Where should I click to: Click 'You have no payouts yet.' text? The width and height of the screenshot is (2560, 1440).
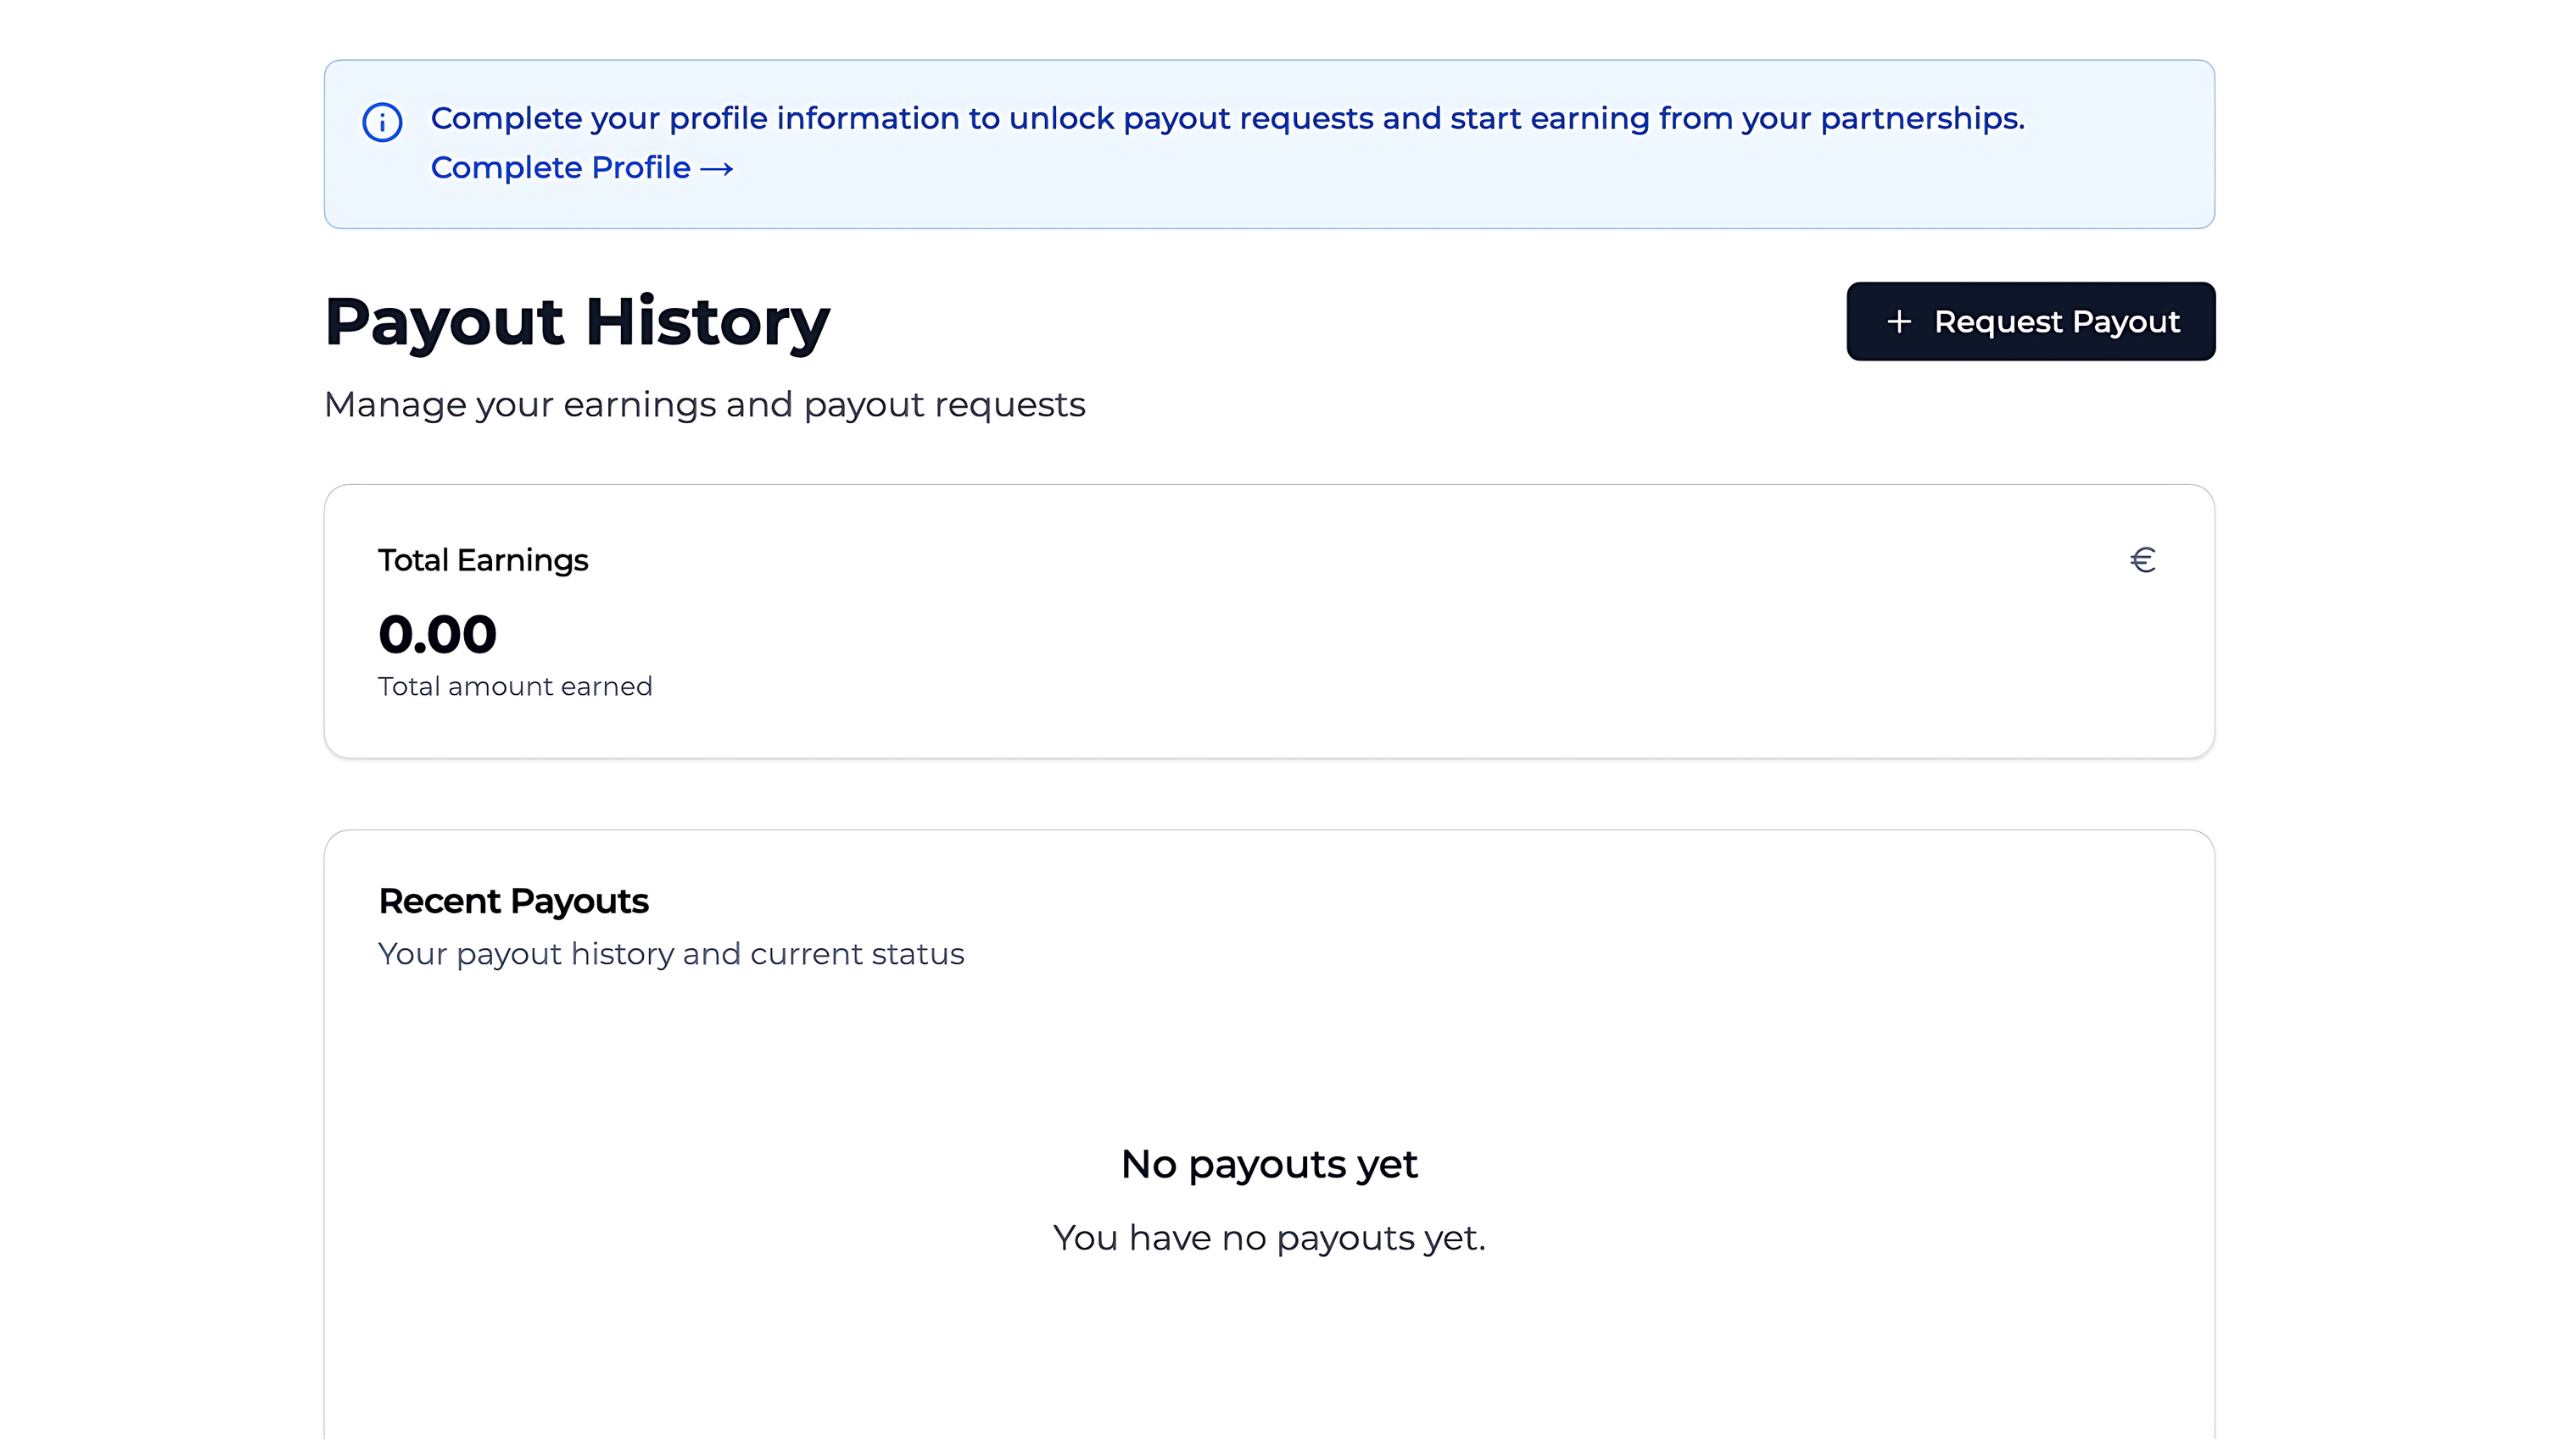coord(1268,1238)
